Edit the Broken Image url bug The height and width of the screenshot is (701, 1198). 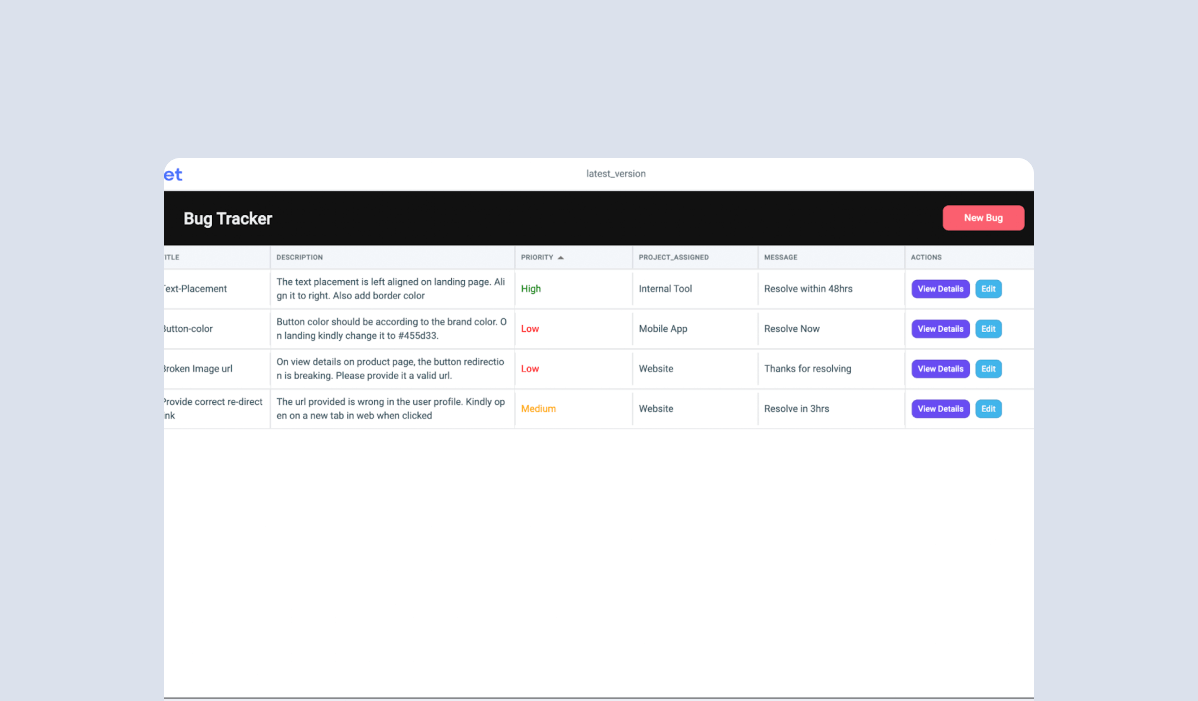[x=988, y=368]
